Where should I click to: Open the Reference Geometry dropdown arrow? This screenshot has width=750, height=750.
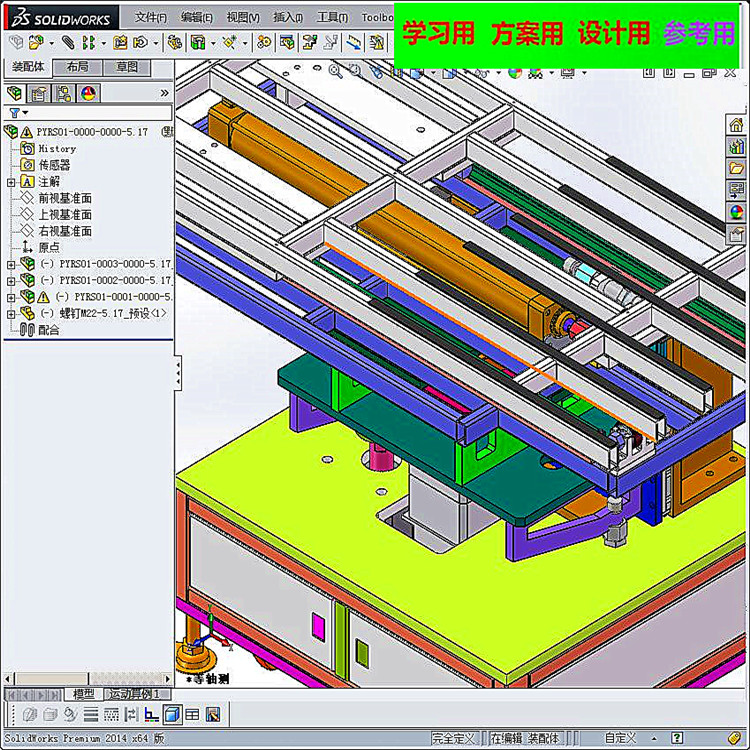click(245, 44)
